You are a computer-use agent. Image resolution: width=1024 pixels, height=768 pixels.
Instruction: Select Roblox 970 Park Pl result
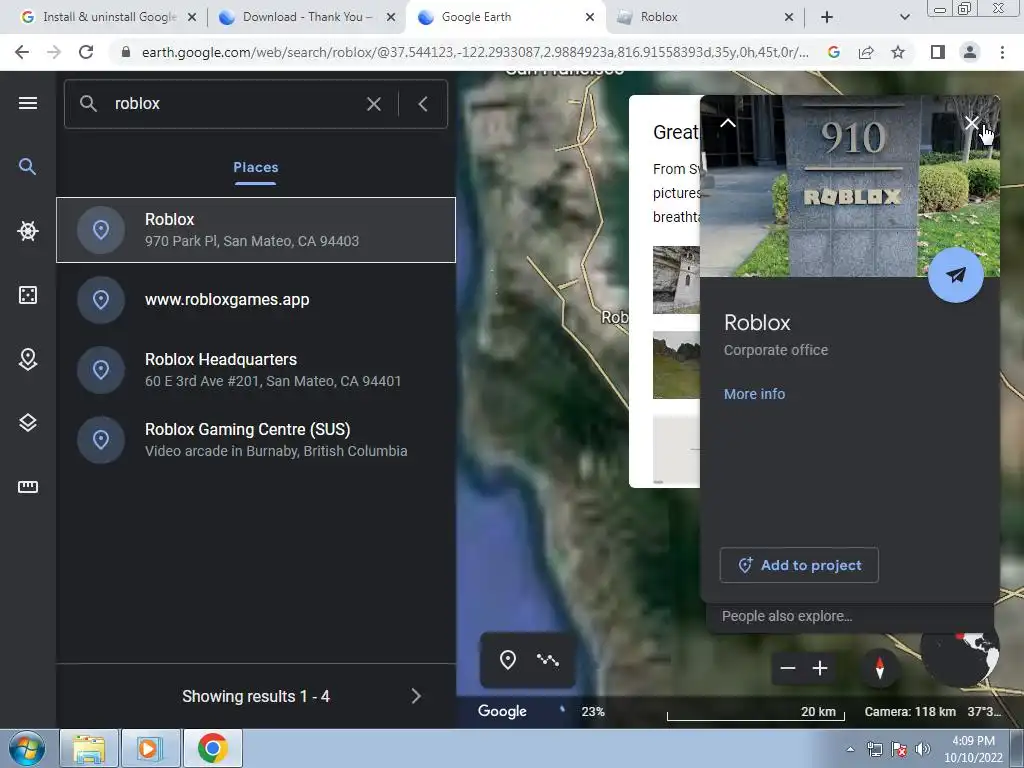256,230
